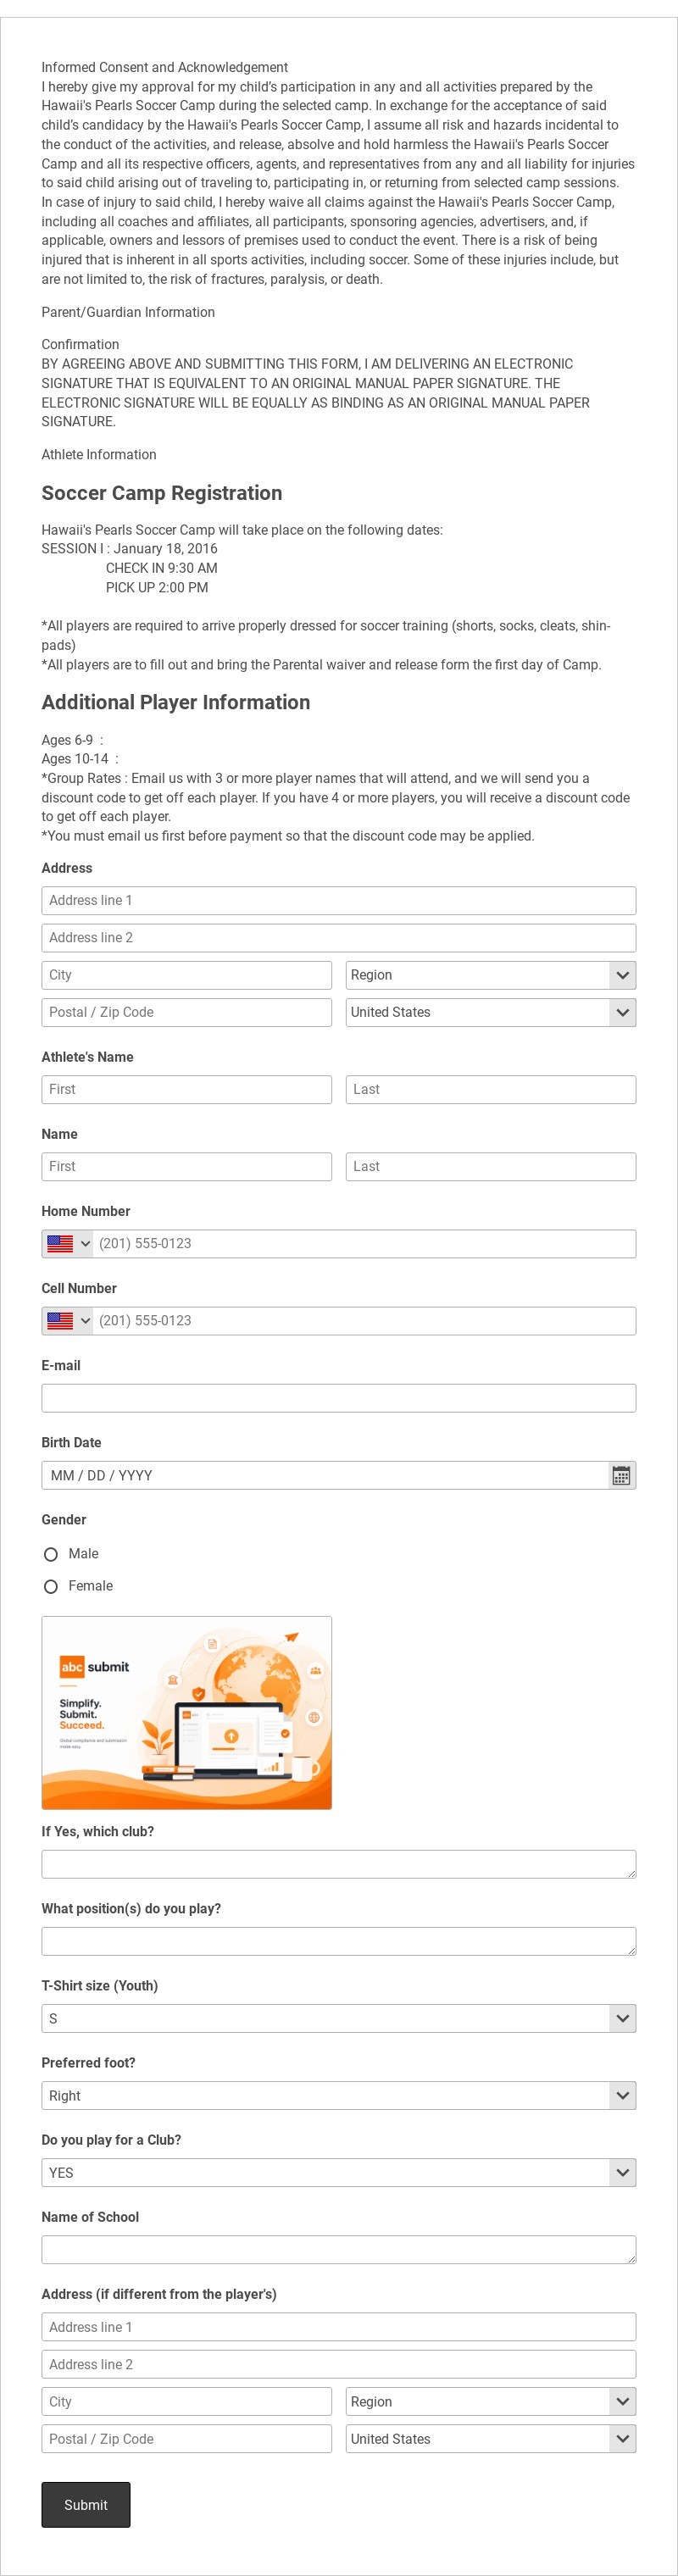Viewport: 678px width, 2576px height.
Task: Open Do you play for a Club dropdown
Action: pos(339,2172)
